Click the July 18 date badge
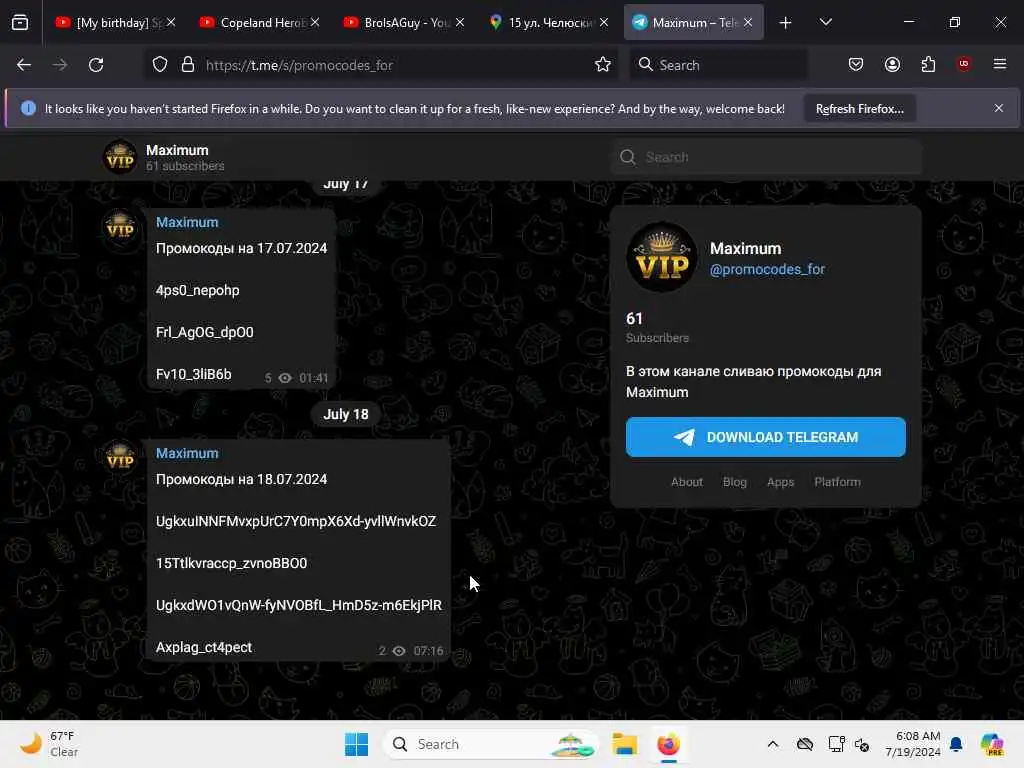1024x768 pixels. coord(345,414)
